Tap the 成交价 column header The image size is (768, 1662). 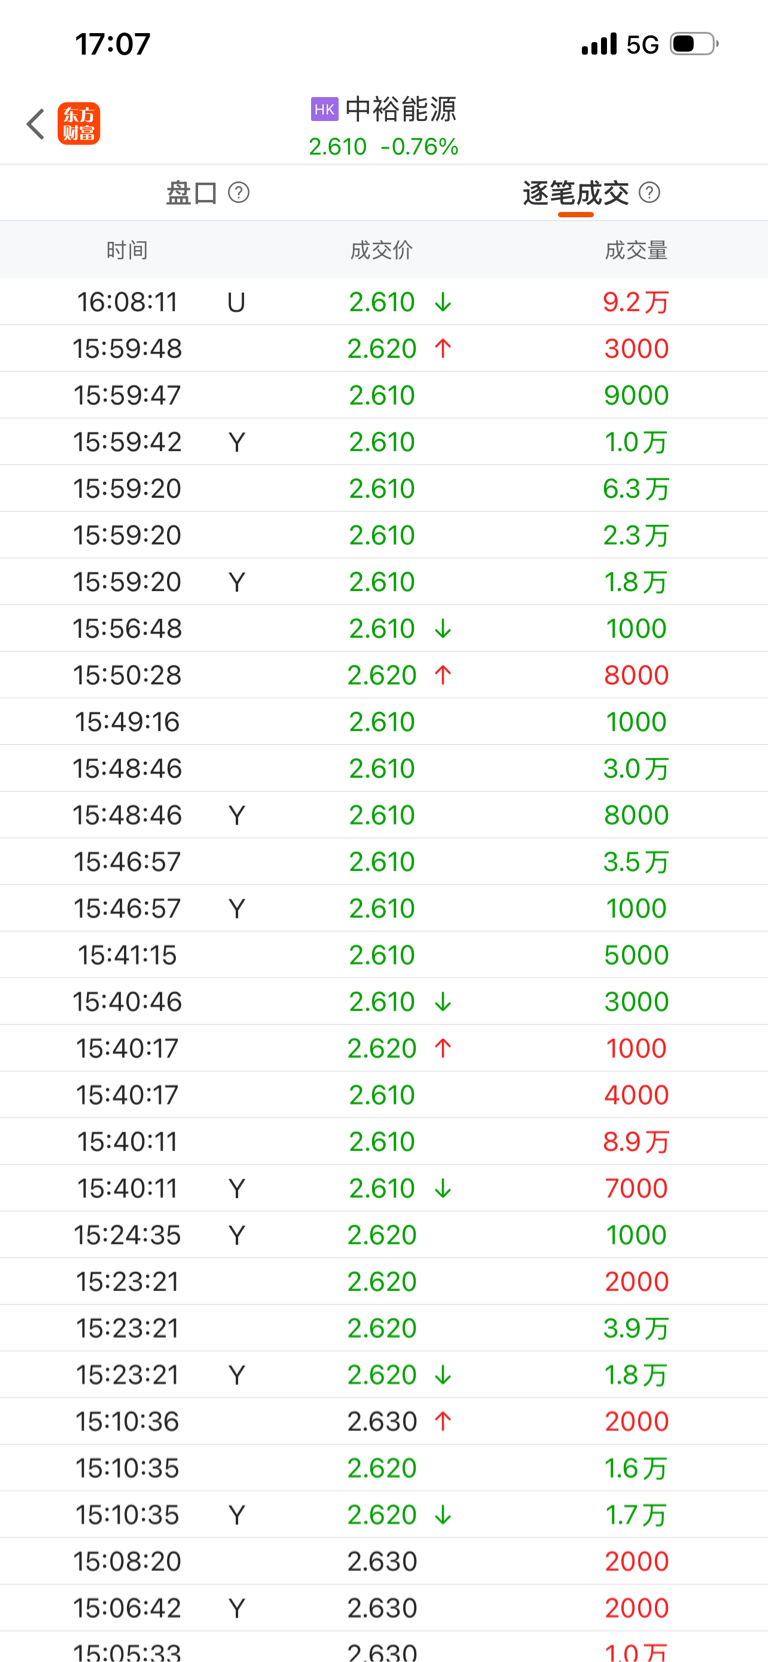tap(381, 250)
